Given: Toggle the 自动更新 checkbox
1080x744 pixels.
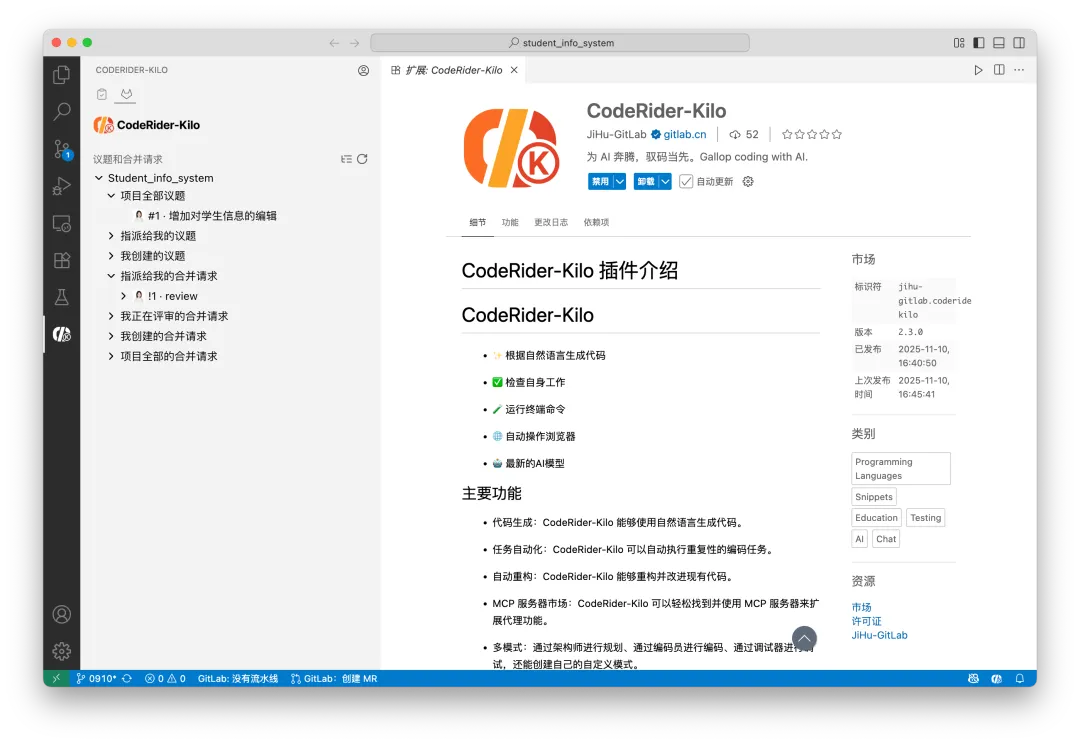Looking at the screenshot, I should pos(686,181).
